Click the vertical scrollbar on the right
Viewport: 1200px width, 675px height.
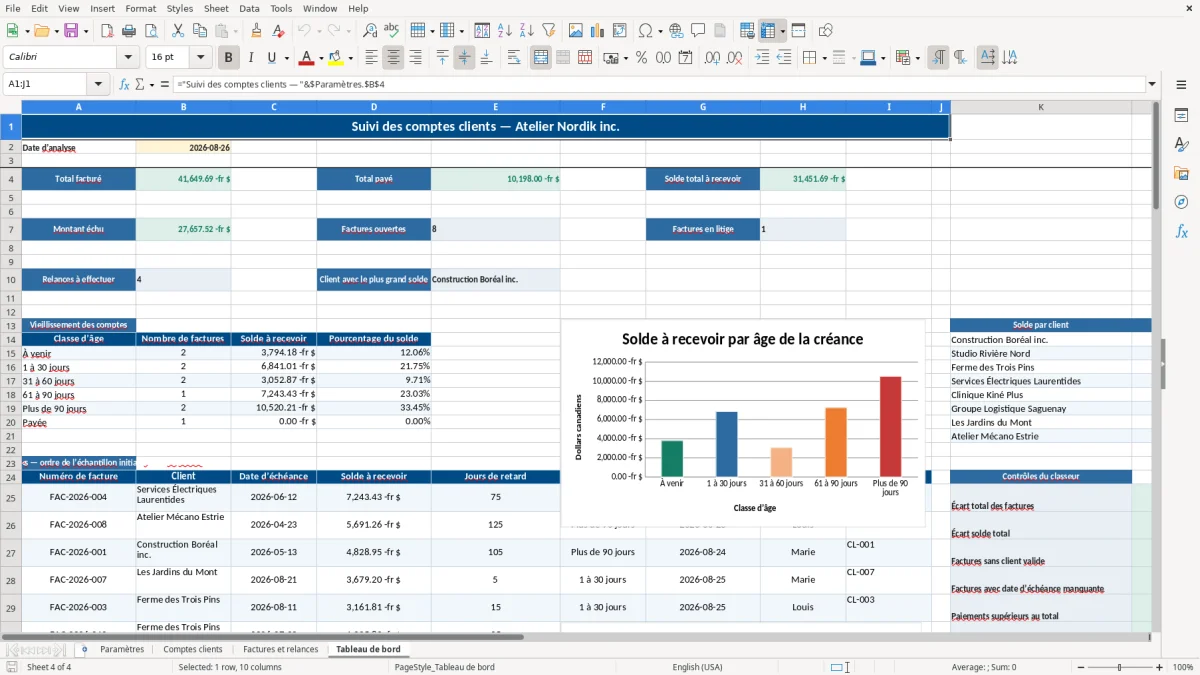(1156, 366)
